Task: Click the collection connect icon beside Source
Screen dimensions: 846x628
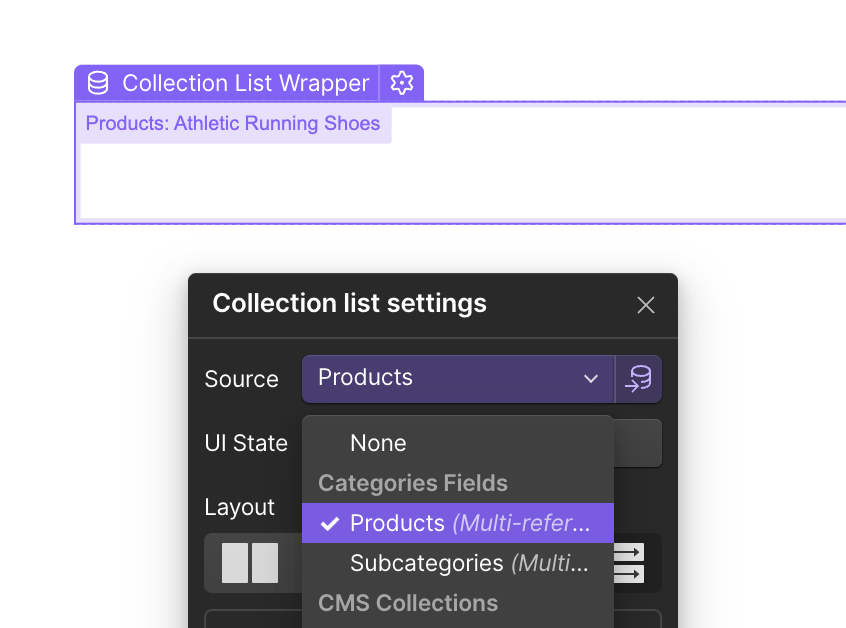Action: click(x=639, y=379)
